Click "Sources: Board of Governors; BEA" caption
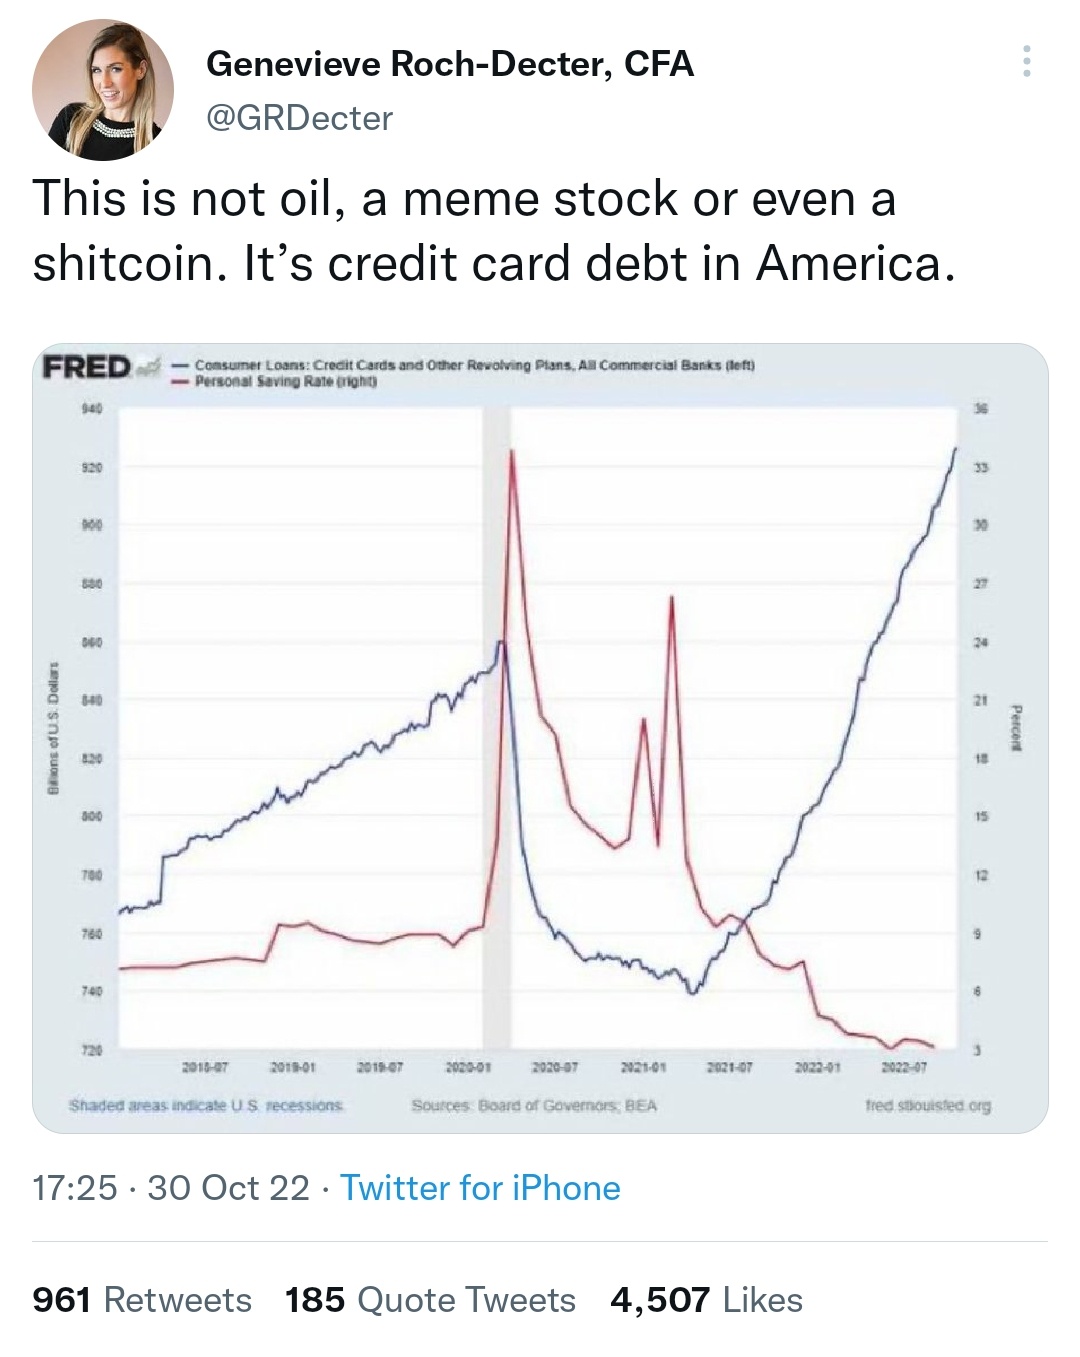Image resolution: width=1080 pixels, height=1357 pixels. tap(534, 1106)
